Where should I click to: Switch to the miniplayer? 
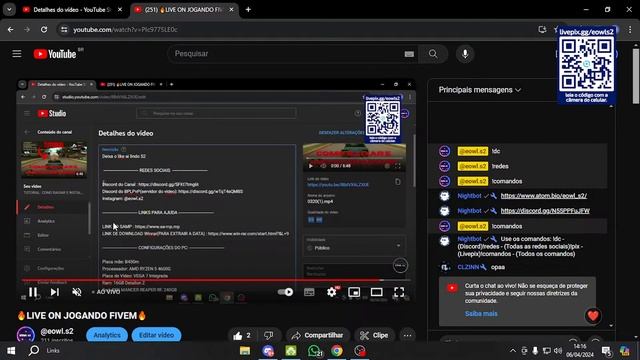coord(354,292)
